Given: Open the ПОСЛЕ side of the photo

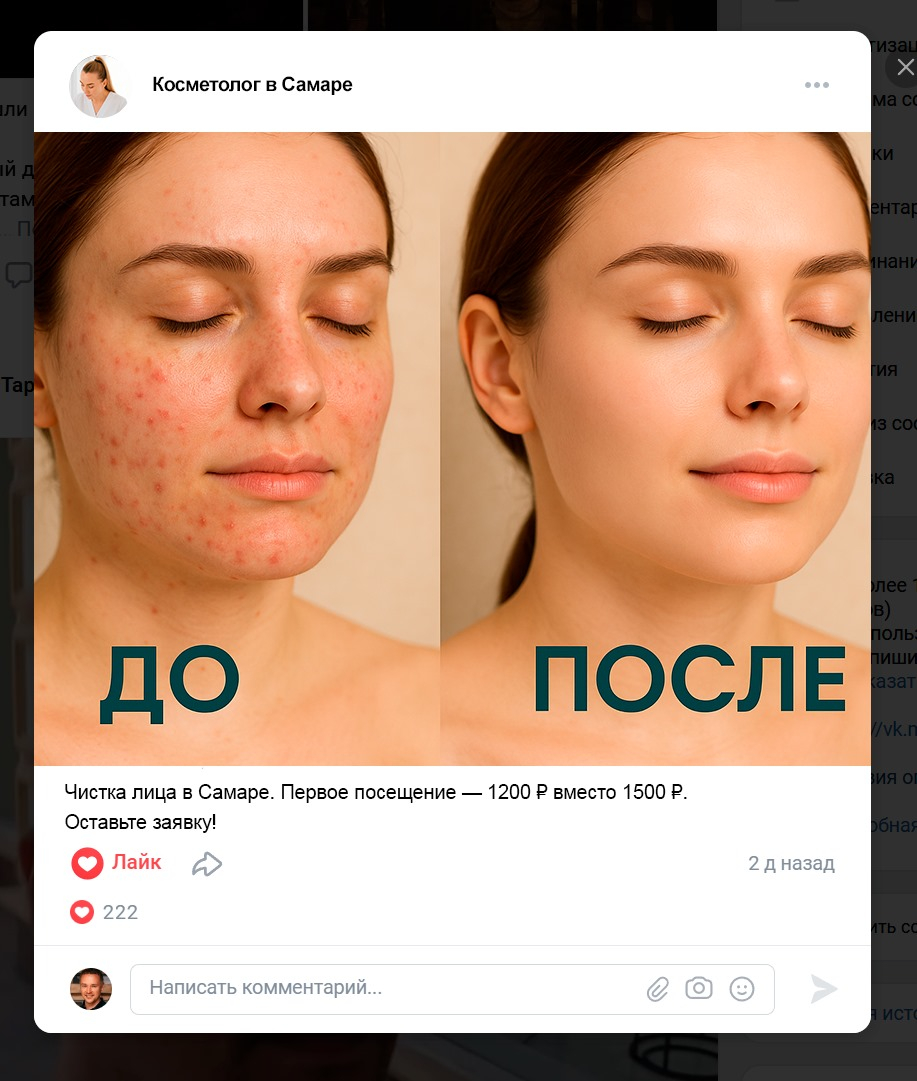Looking at the screenshot, I should (x=656, y=448).
